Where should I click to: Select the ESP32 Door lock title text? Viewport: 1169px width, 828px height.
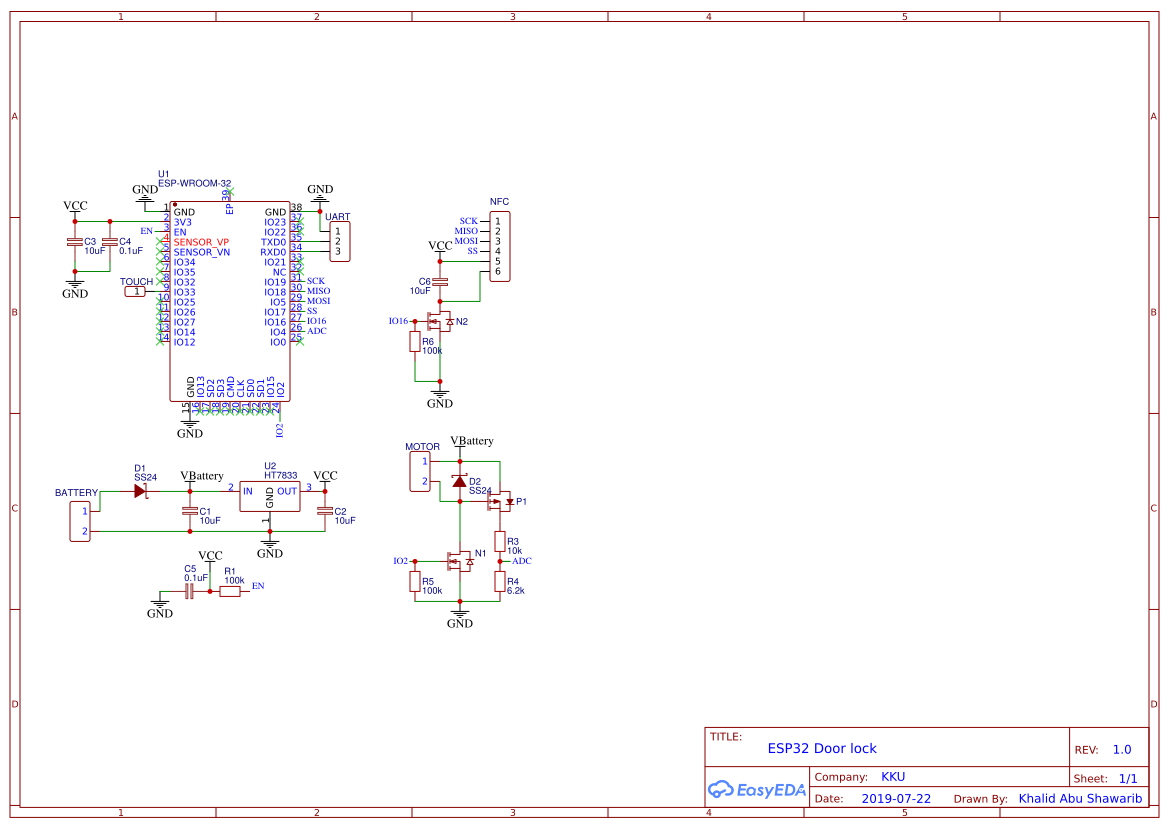click(x=822, y=748)
